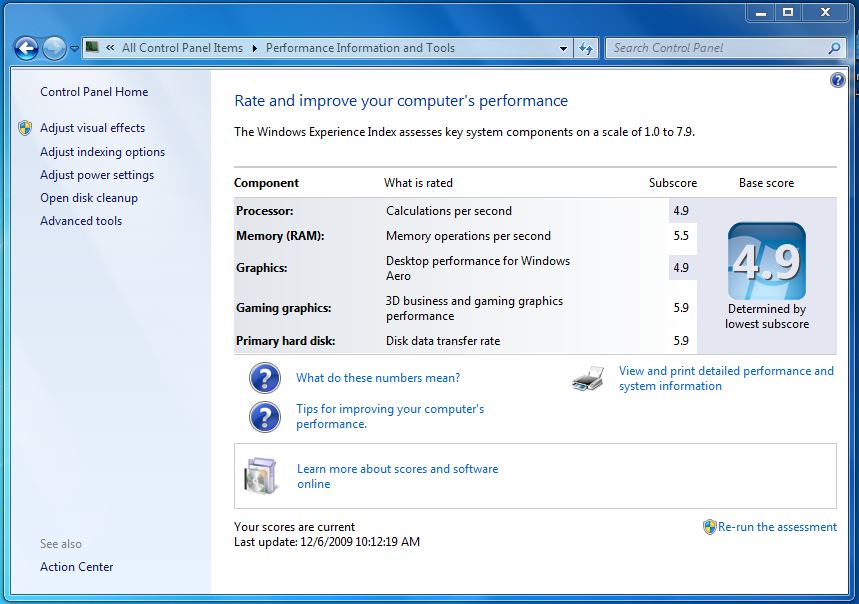Close the Control Panel window
Viewport: 859px width, 604px height.
(x=825, y=13)
